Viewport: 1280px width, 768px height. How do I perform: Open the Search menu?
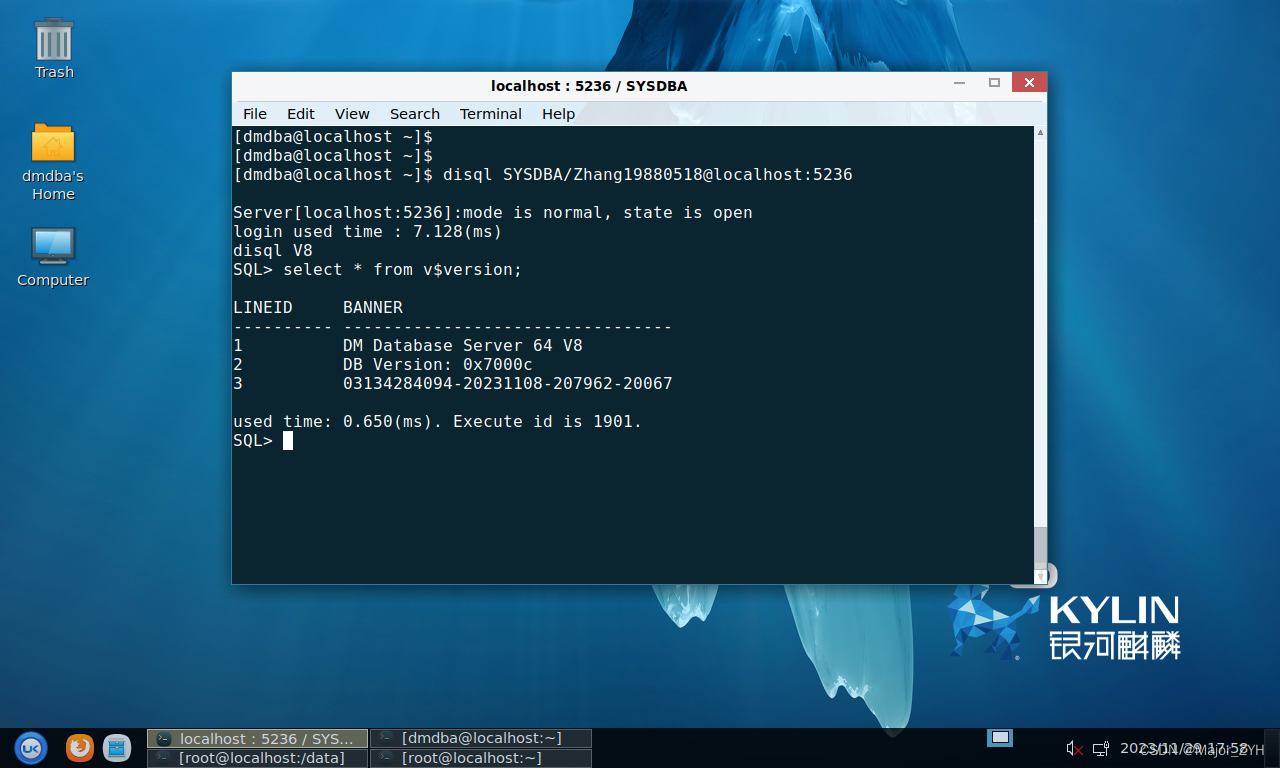click(x=414, y=114)
